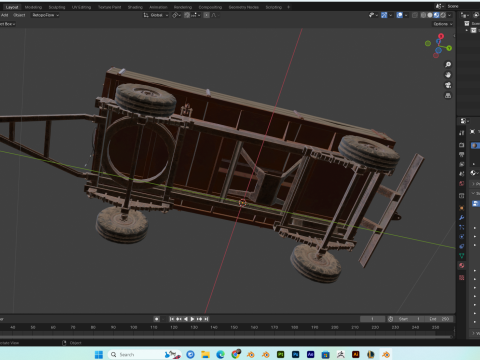
Task: Toggle preview range clock icon
Action: [x=390, y=319]
